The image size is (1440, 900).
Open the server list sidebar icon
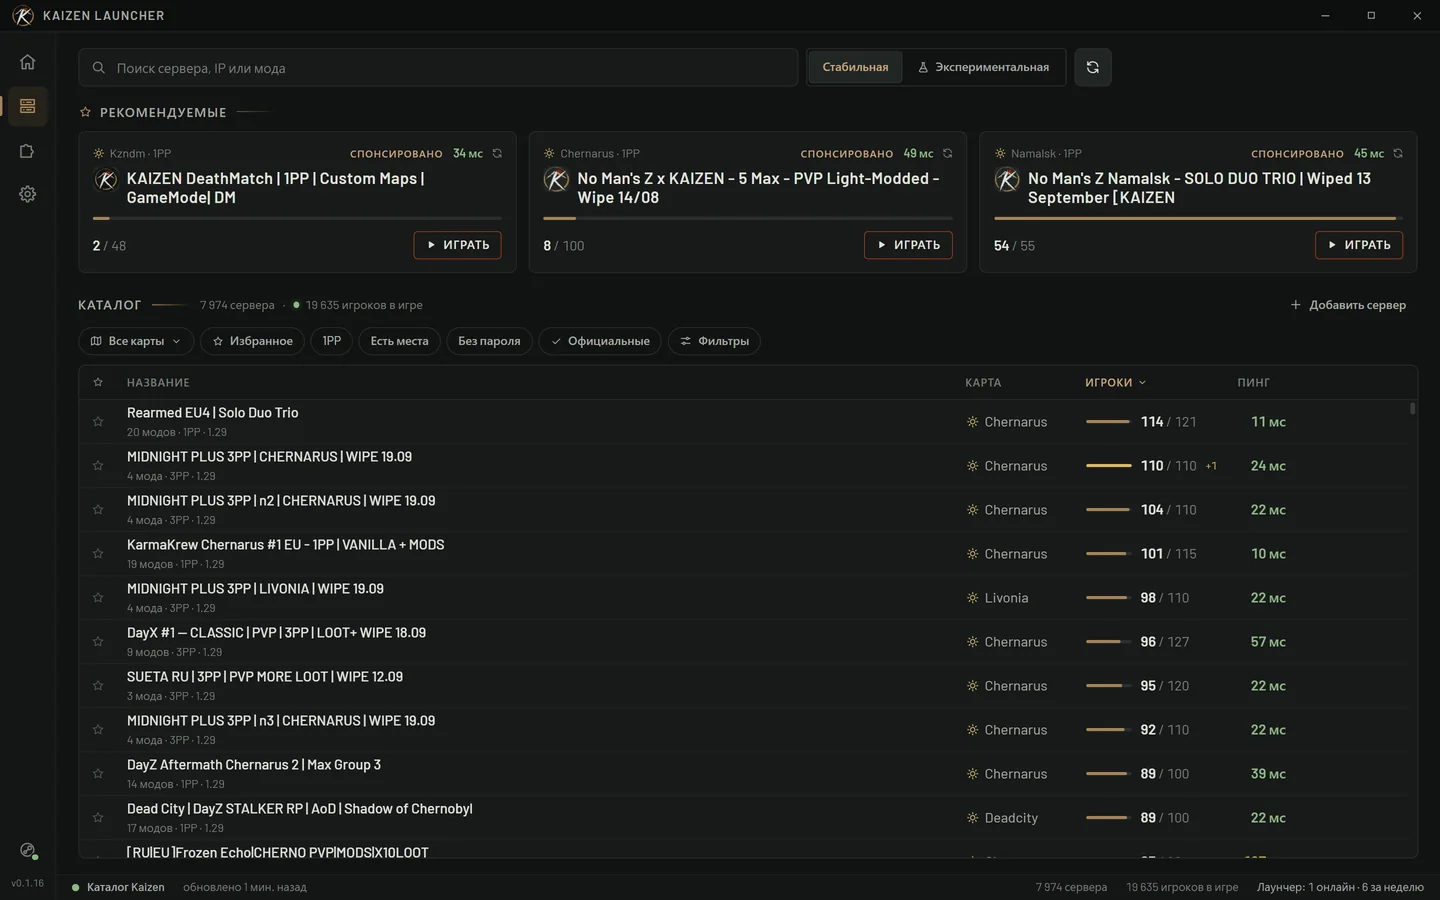27,106
